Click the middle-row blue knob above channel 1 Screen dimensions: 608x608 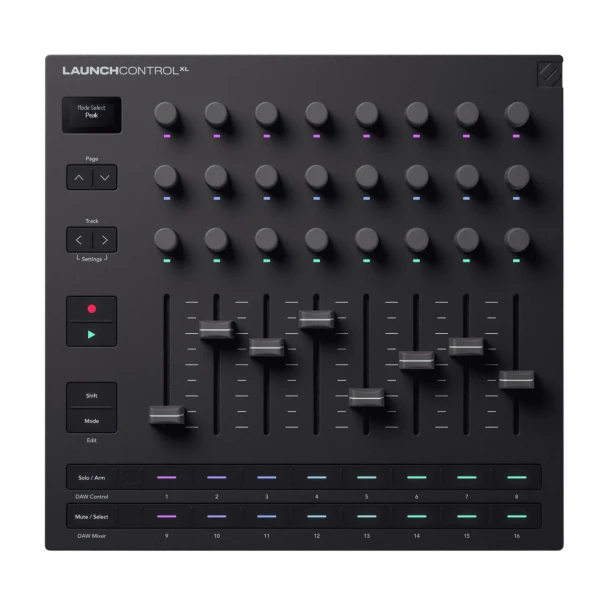pos(166,177)
